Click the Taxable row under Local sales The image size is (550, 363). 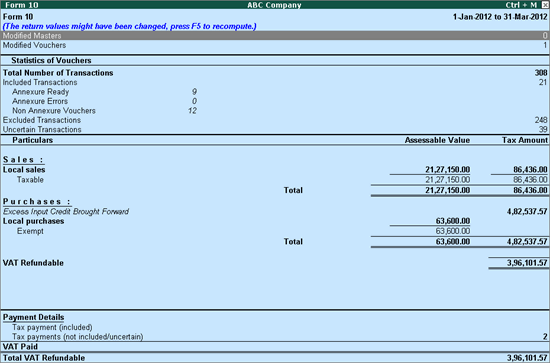pos(275,180)
